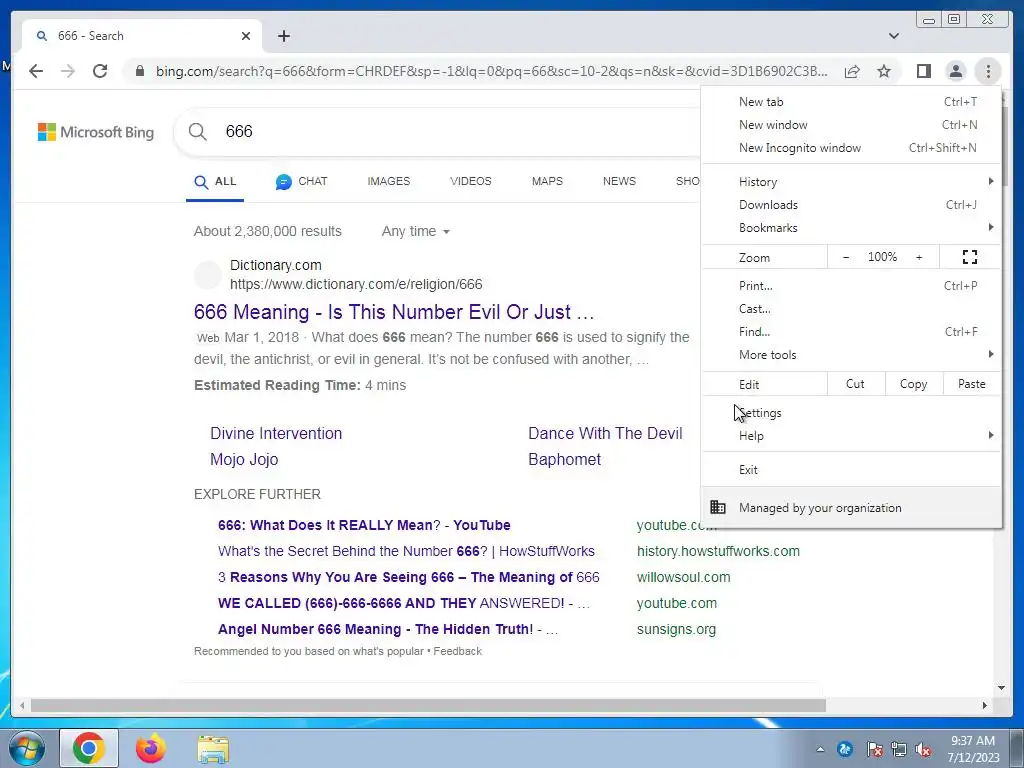Click the Cut button in Edit row

coord(856,384)
